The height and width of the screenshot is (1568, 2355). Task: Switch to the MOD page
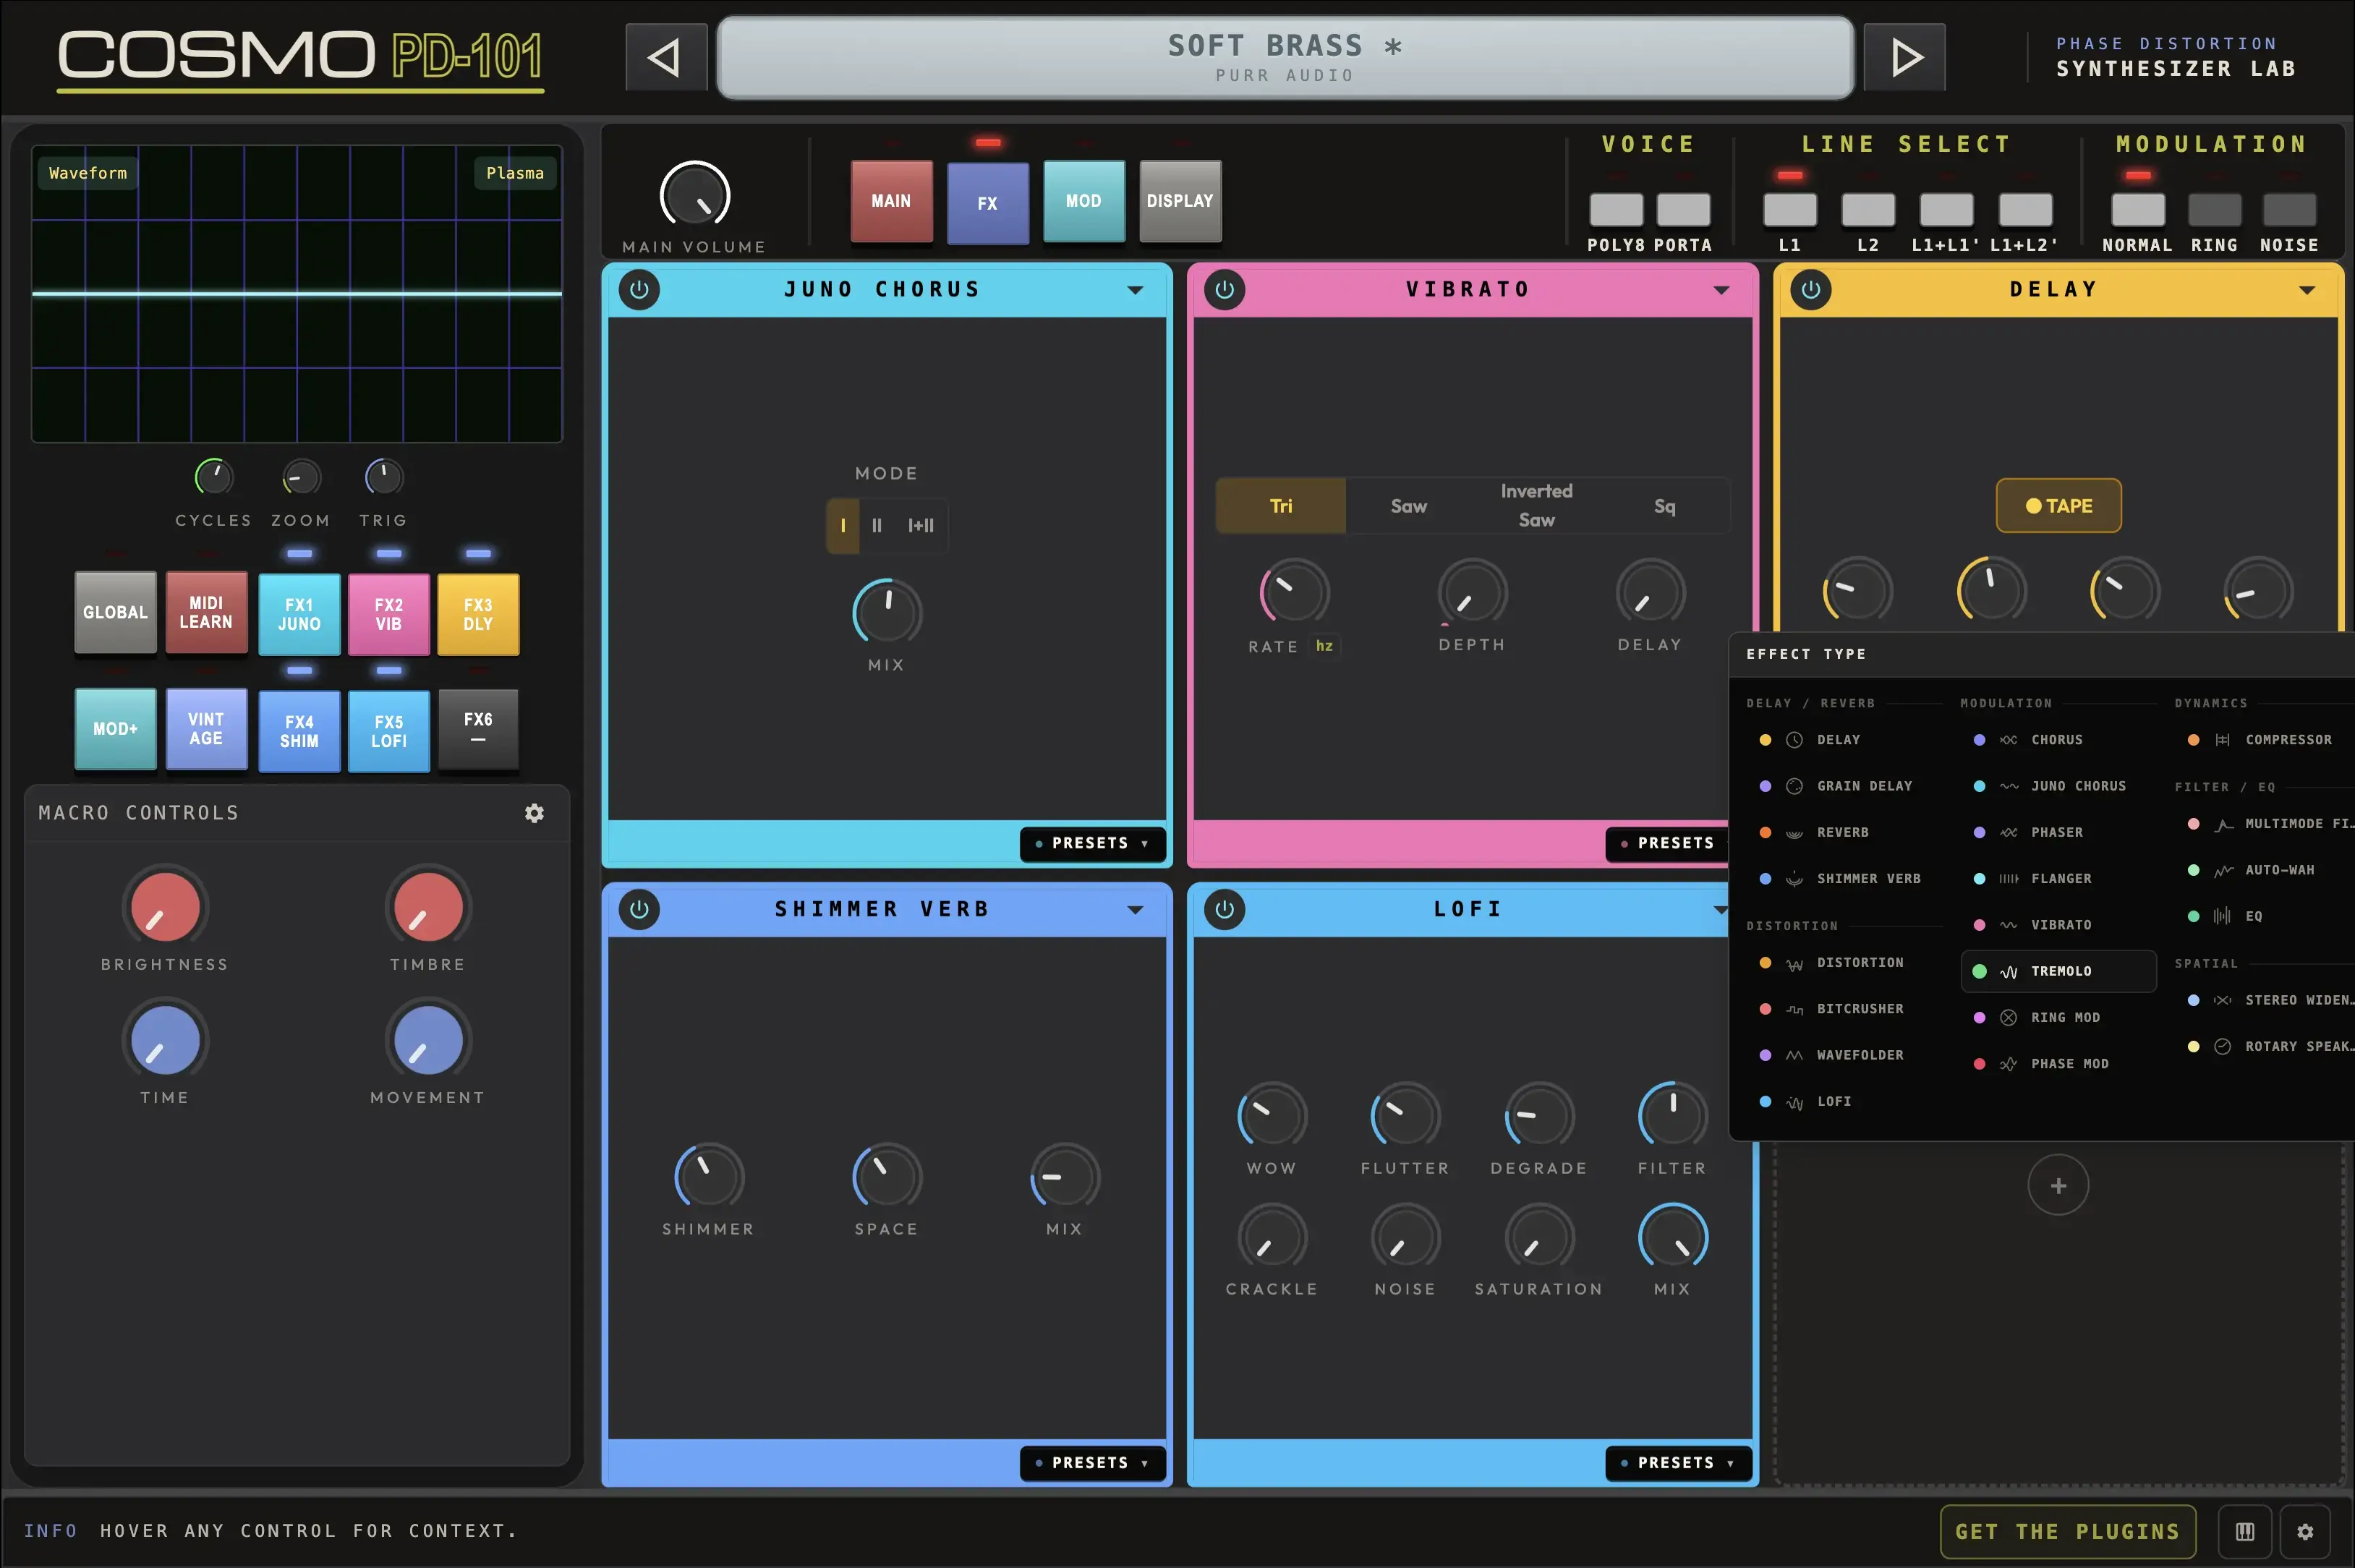pyautogui.click(x=1084, y=201)
